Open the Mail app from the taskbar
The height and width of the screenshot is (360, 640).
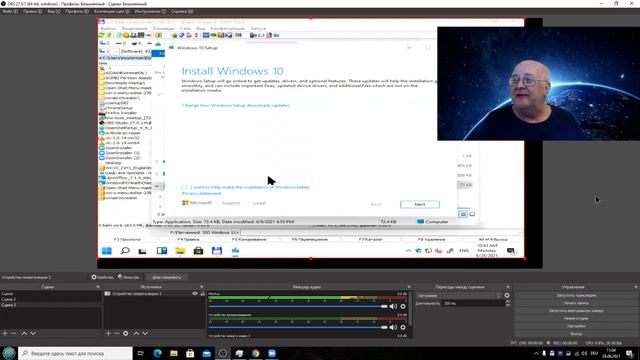(x=207, y=353)
